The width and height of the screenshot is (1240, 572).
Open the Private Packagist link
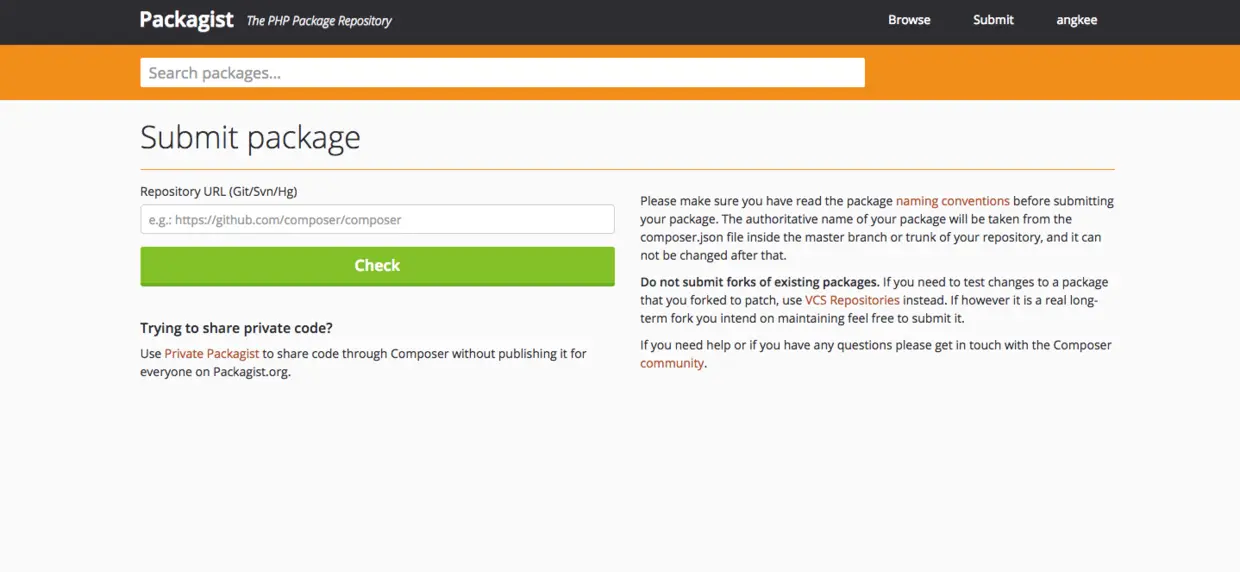point(211,354)
